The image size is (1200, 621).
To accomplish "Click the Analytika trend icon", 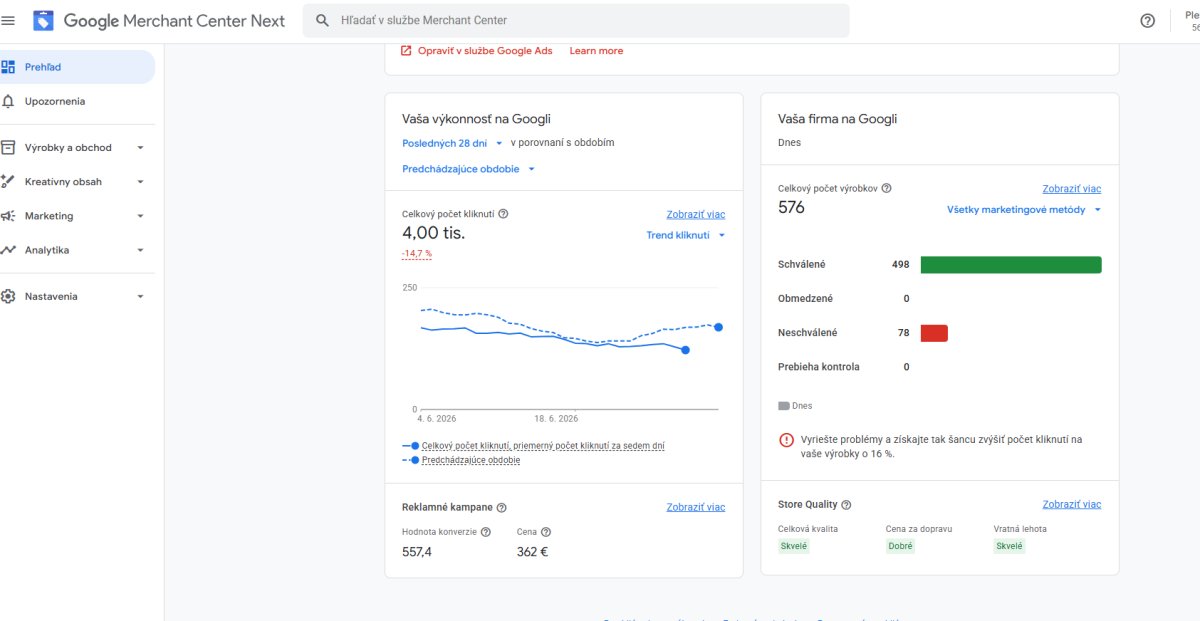I will (8, 250).
